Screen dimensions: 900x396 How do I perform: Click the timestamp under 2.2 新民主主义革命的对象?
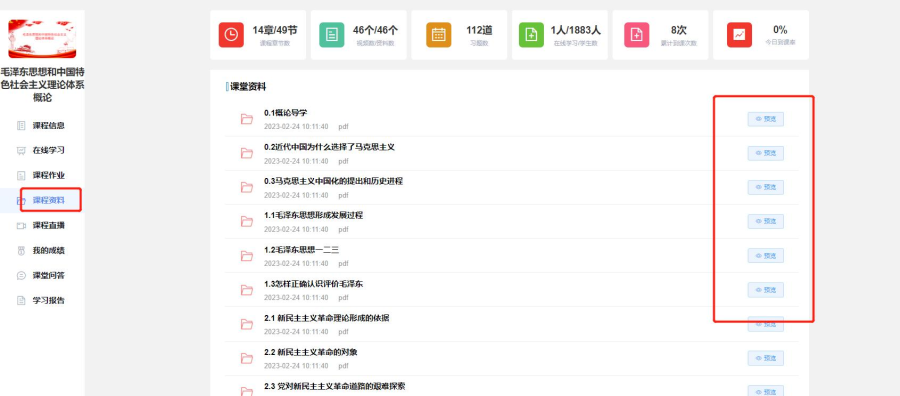(296, 366)
